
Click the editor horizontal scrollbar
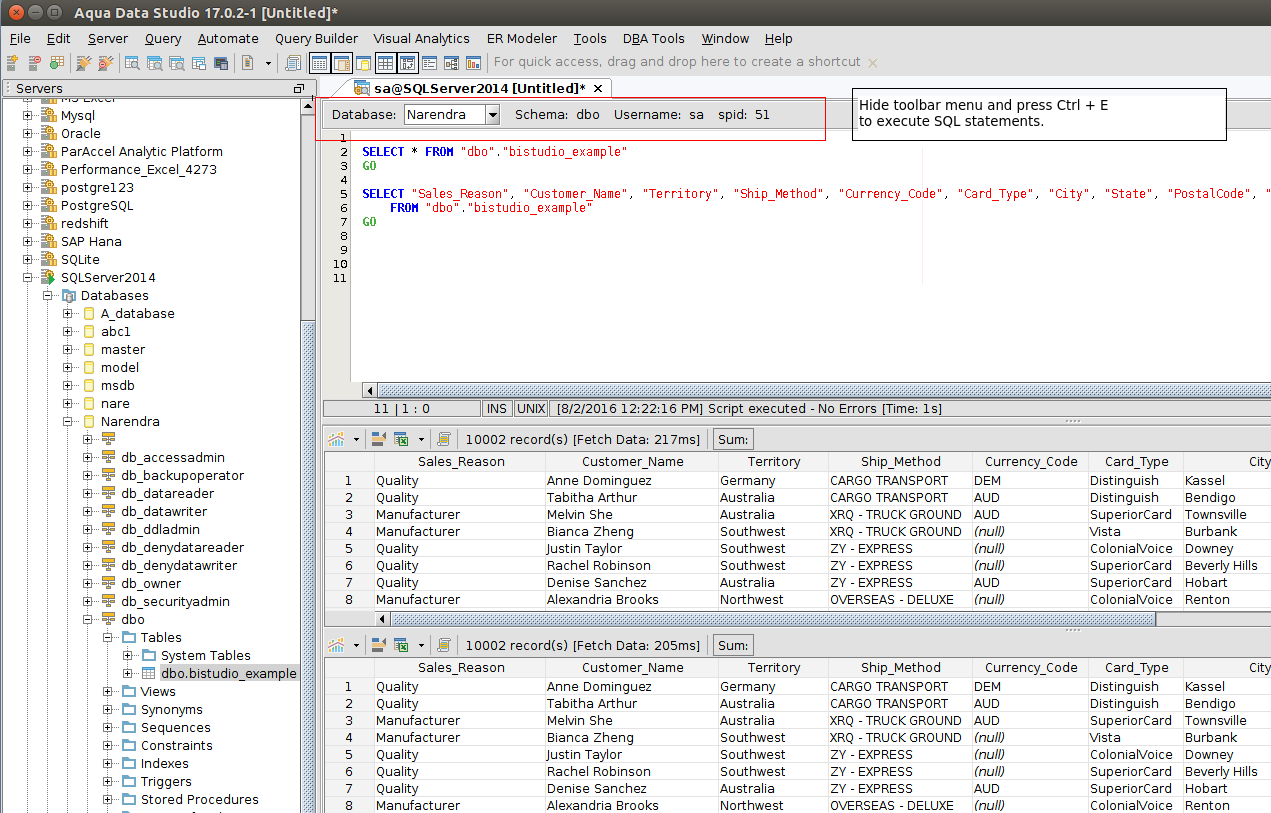[x=800, y=390]
